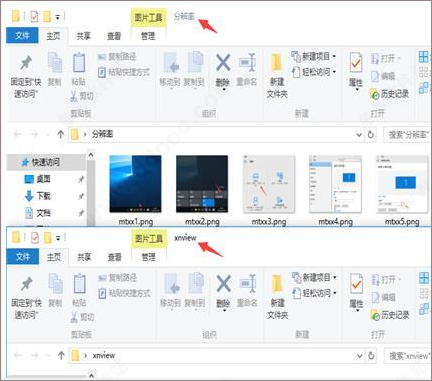Click the 搜索"分辨率" search box

(407, 135)
